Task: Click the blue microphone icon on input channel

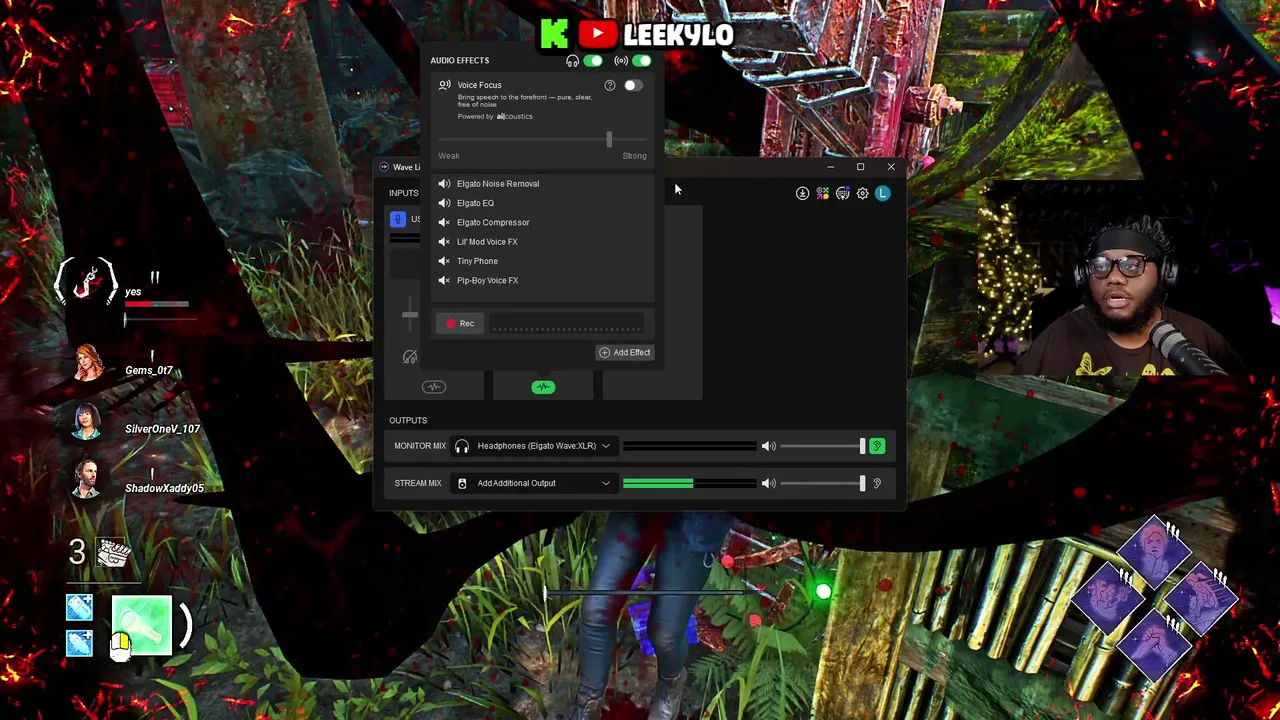Action: pos(398,219)
